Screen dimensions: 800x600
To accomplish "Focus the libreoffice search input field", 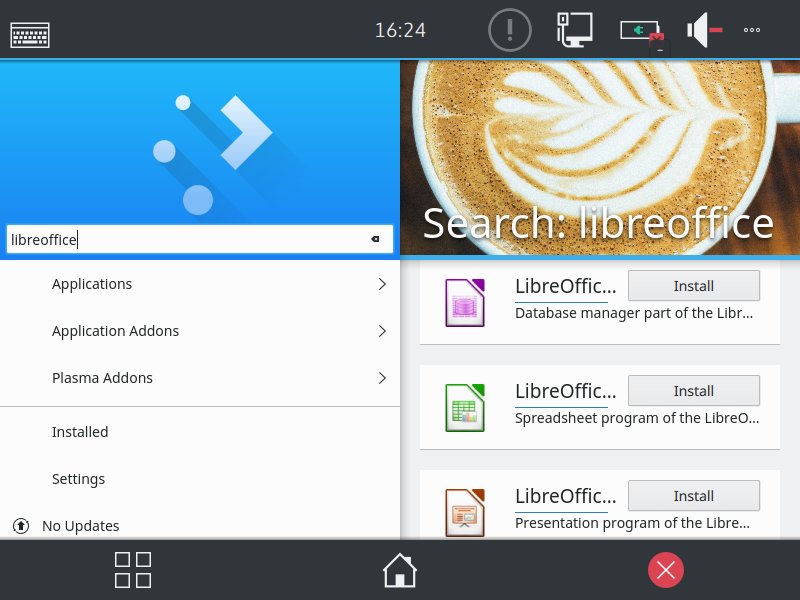I will pyautogui.click(x=200, y=239).
